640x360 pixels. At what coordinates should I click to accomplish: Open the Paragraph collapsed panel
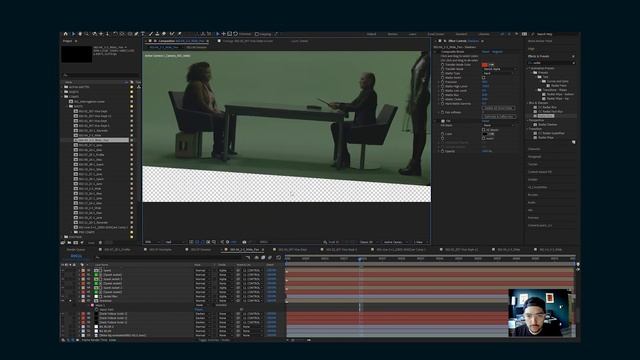point(535,156)
